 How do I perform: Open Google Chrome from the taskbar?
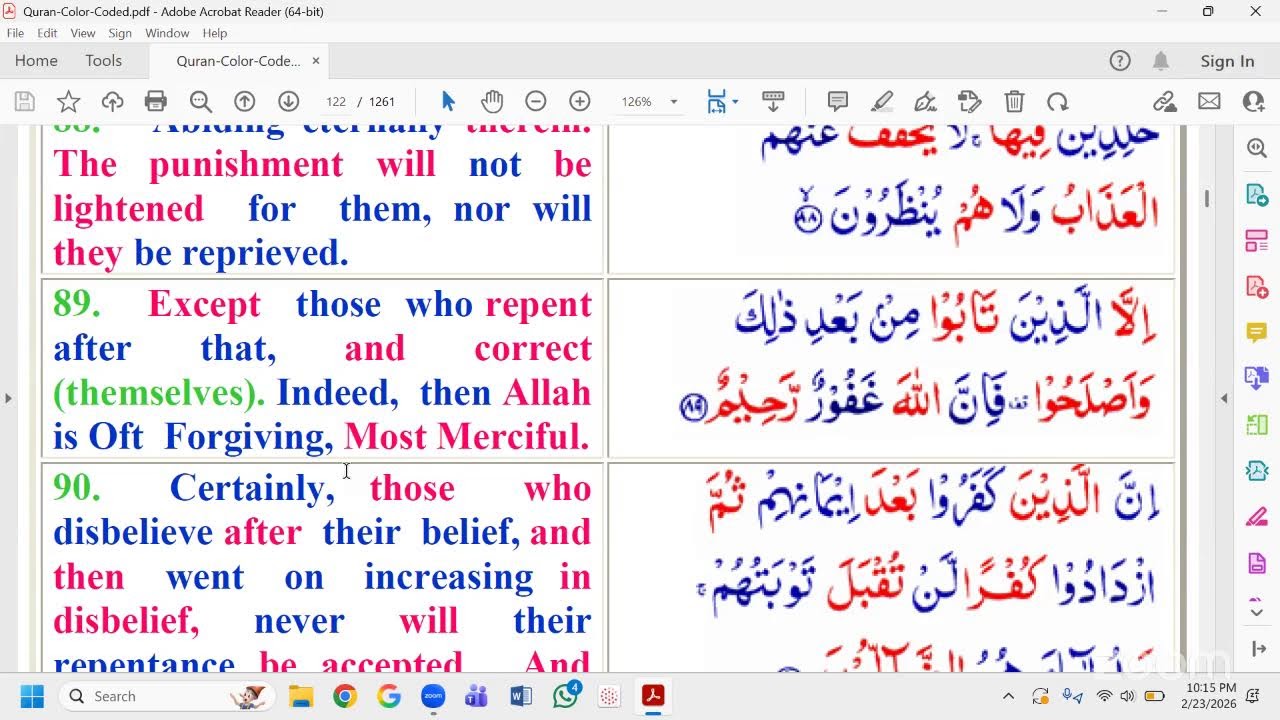coord(345,696)
